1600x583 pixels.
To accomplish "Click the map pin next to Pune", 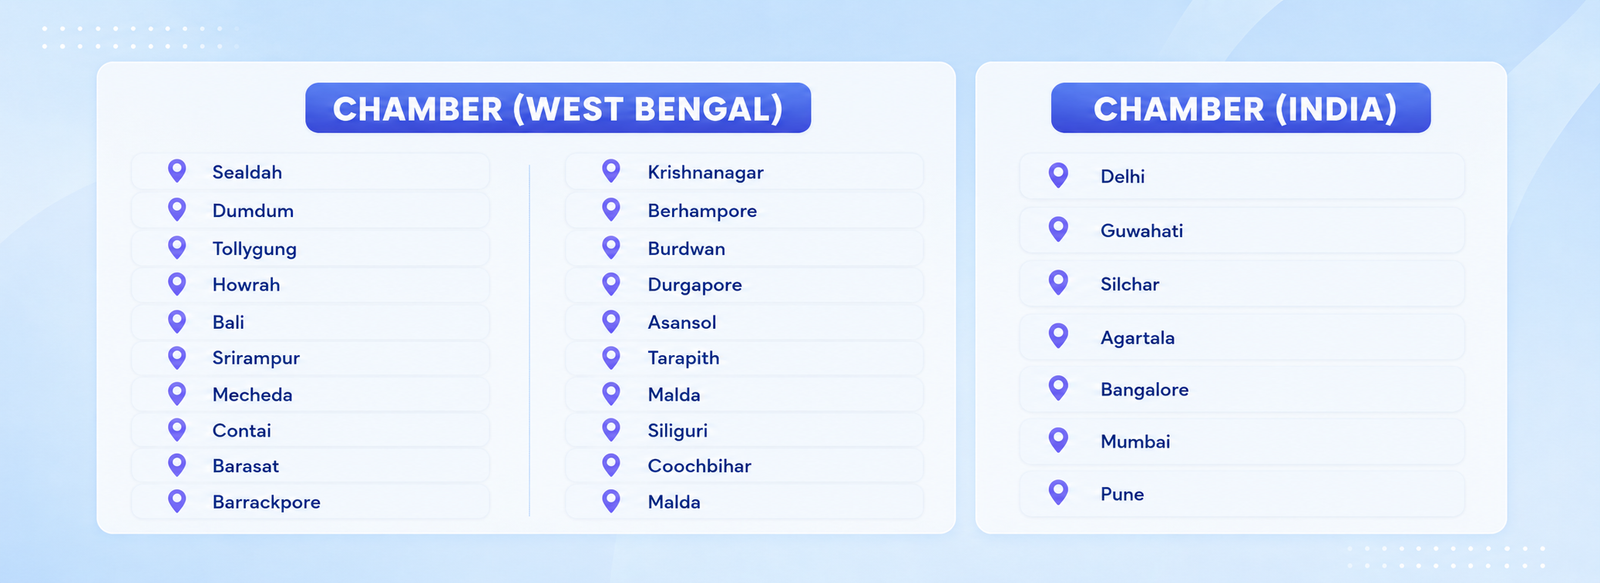I will 1058,492.
